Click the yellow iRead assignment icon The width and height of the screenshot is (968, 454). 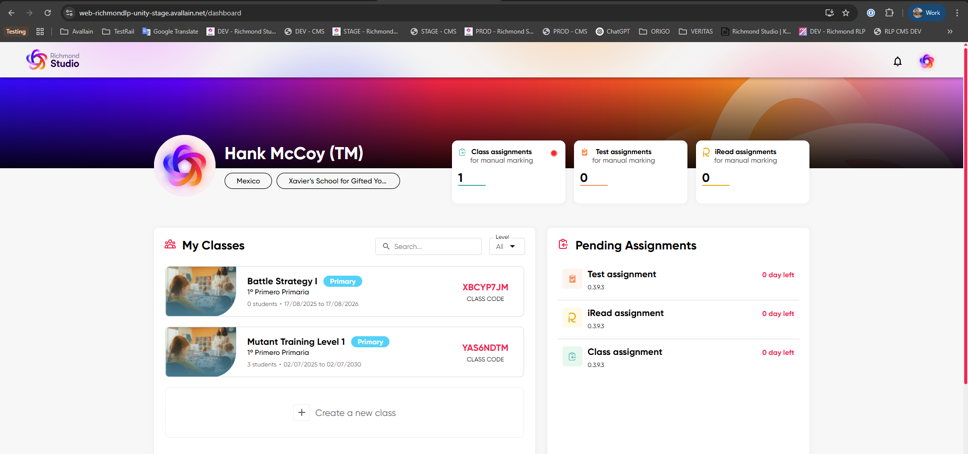572,317
